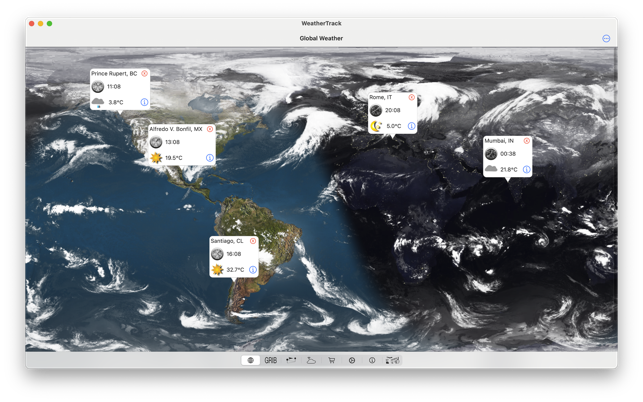Screen dimensions: 643x402
Task: Select the Rome, IT city label
Action: click(x=381, y=97)
